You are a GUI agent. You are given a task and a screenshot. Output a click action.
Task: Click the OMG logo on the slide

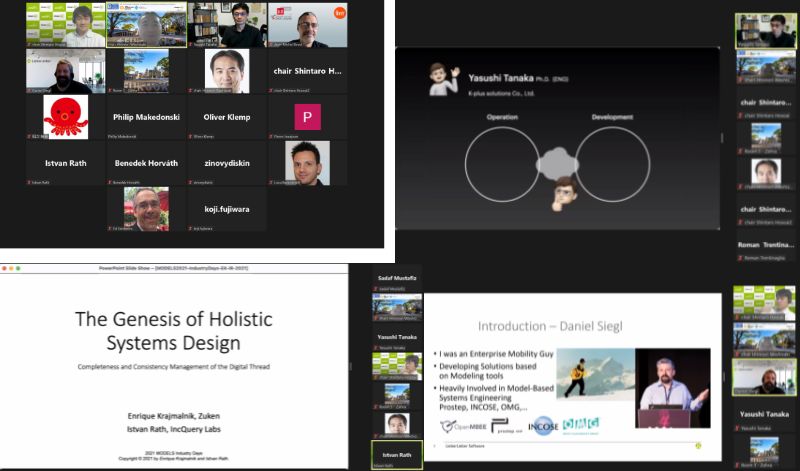coord(581,426)
